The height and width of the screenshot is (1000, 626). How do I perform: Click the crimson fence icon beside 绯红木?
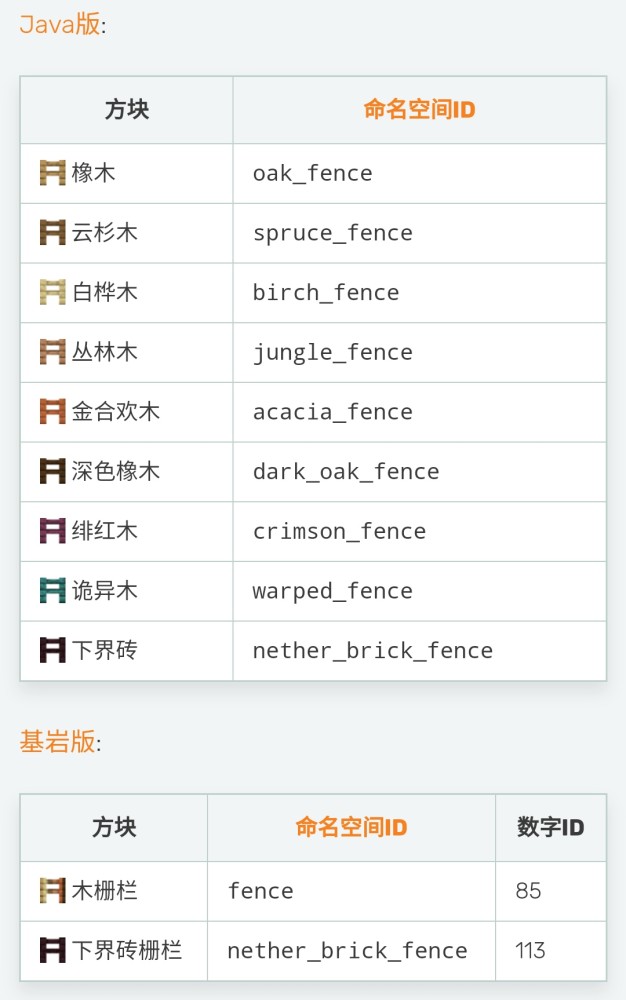click(52, 531)
